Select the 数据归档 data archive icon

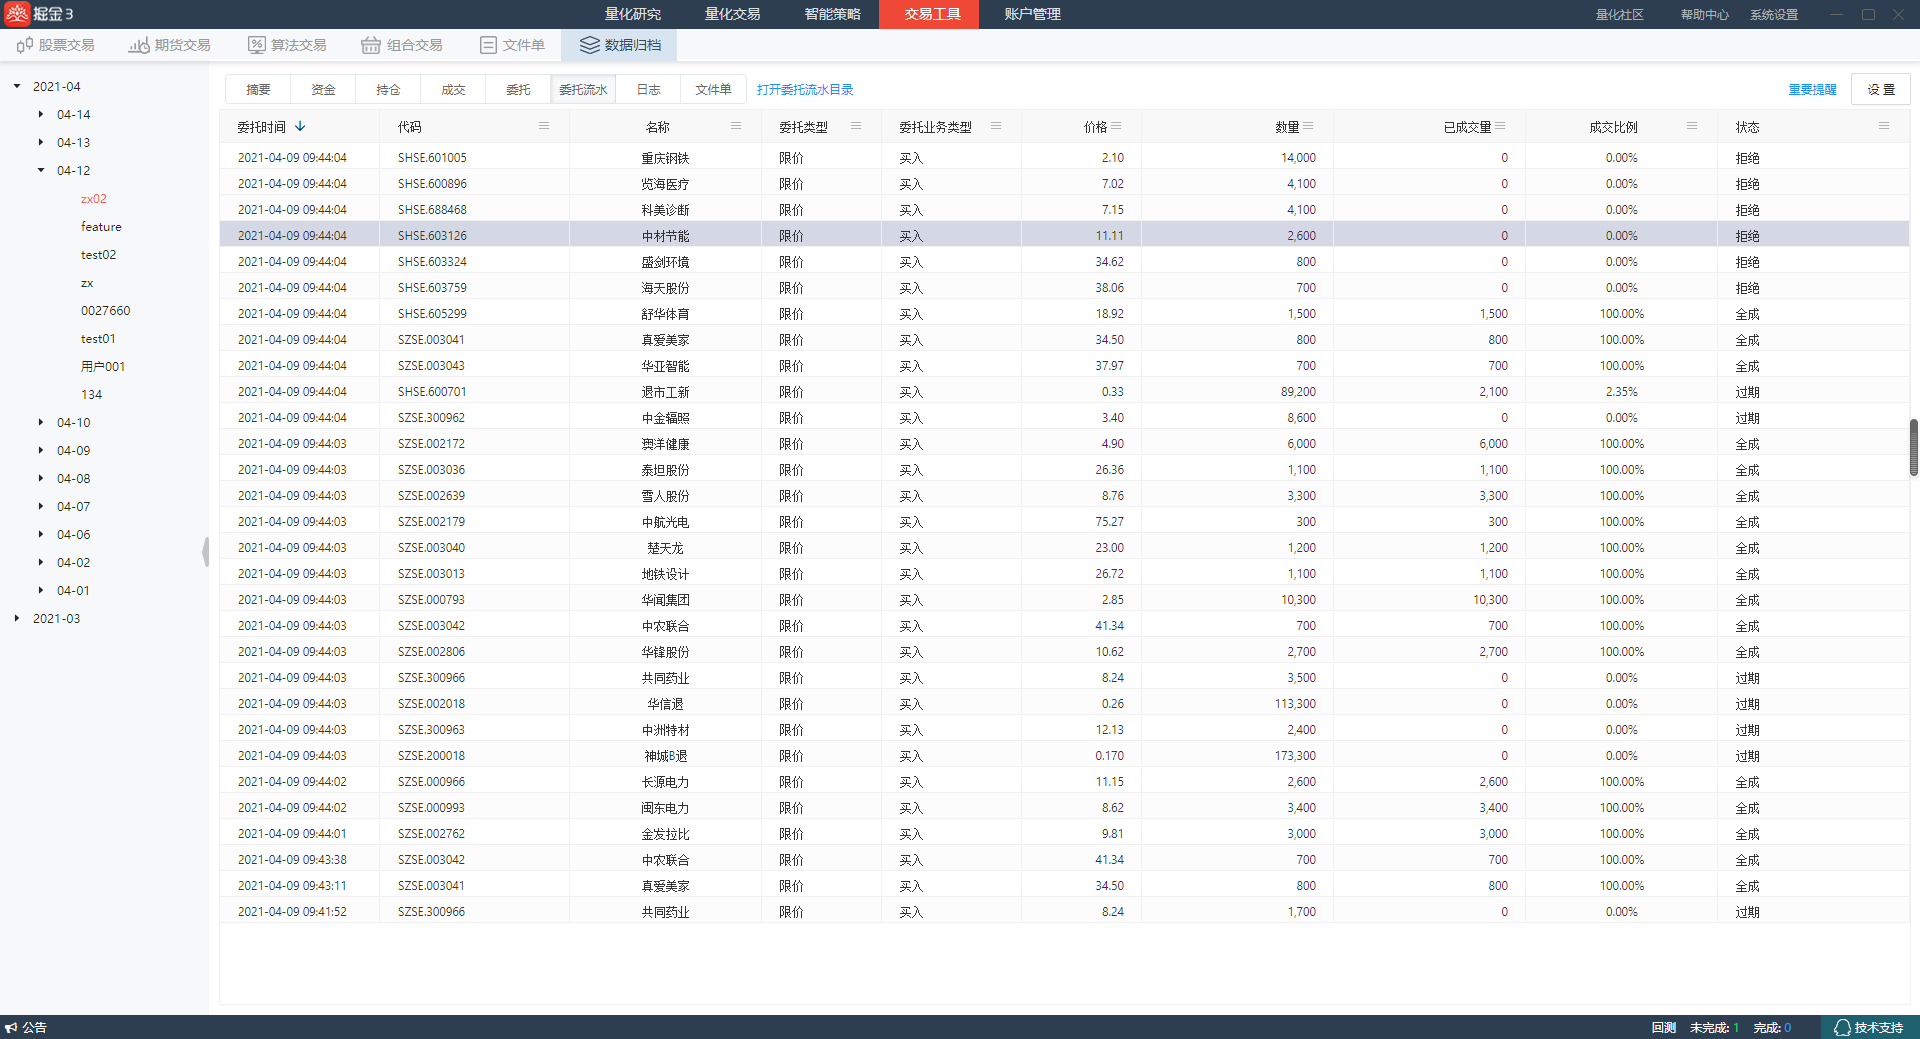(590, 45)
